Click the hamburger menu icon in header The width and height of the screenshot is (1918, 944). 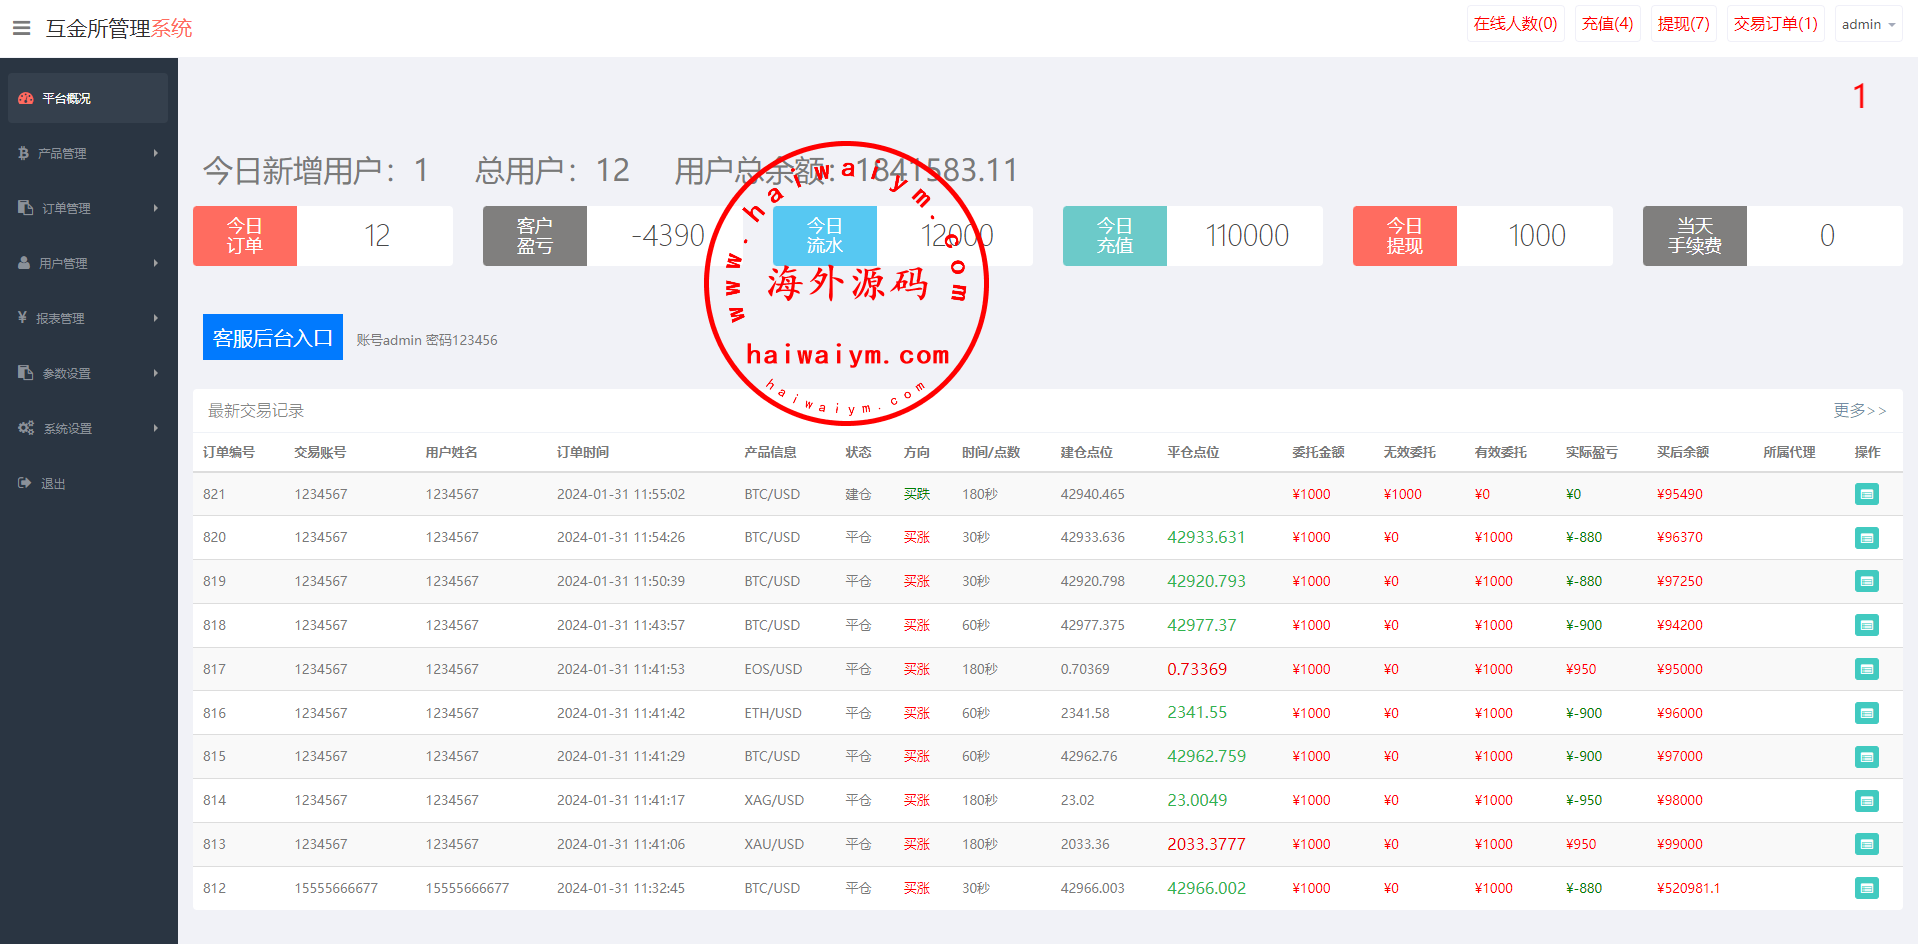(21, 28)
